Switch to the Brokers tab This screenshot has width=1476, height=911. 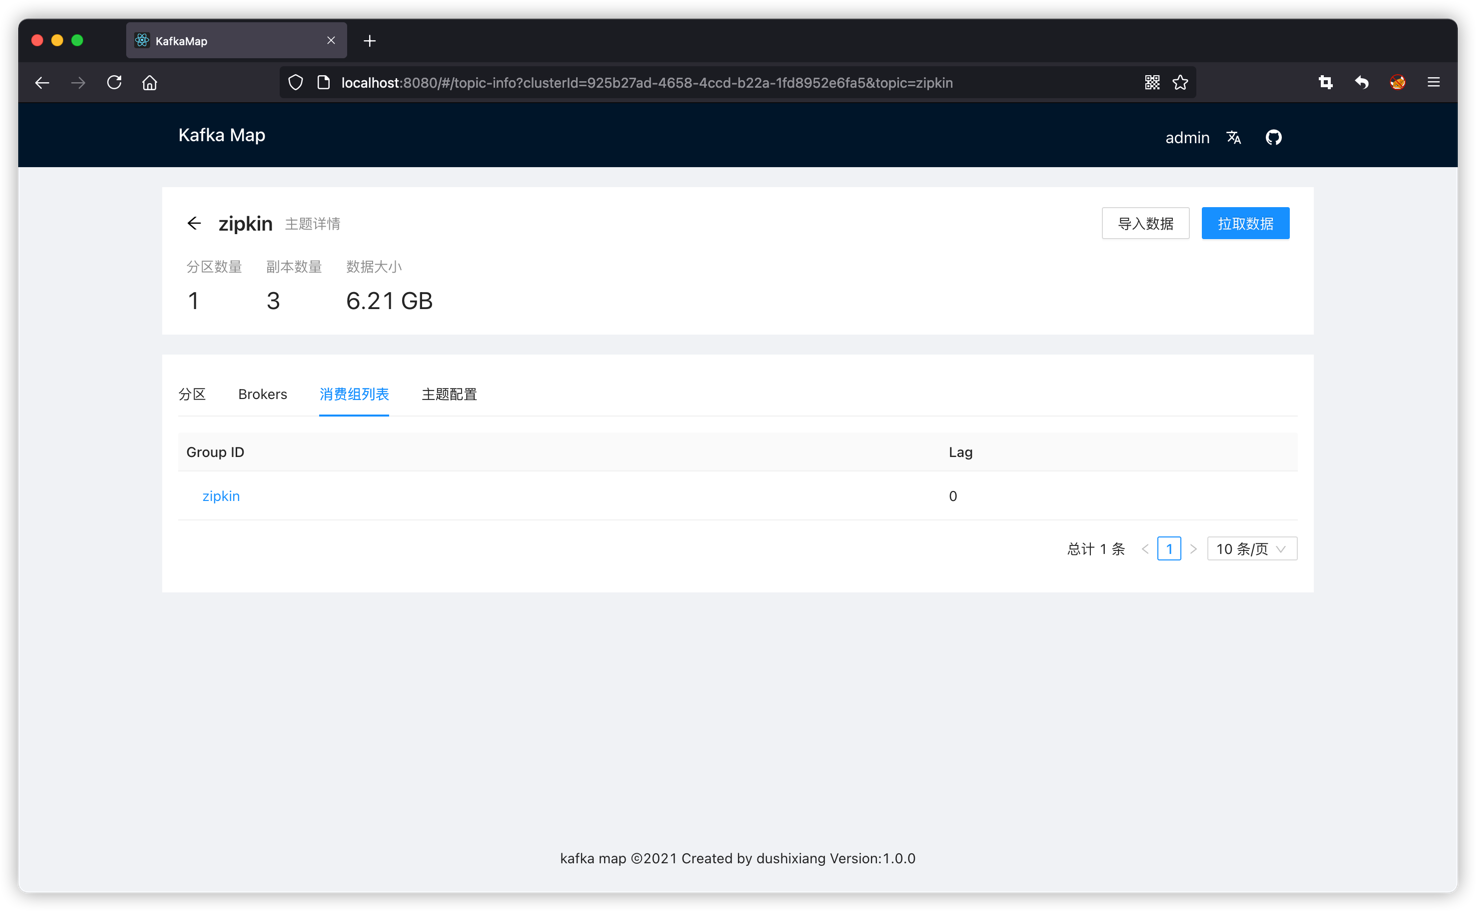(263, 394)
